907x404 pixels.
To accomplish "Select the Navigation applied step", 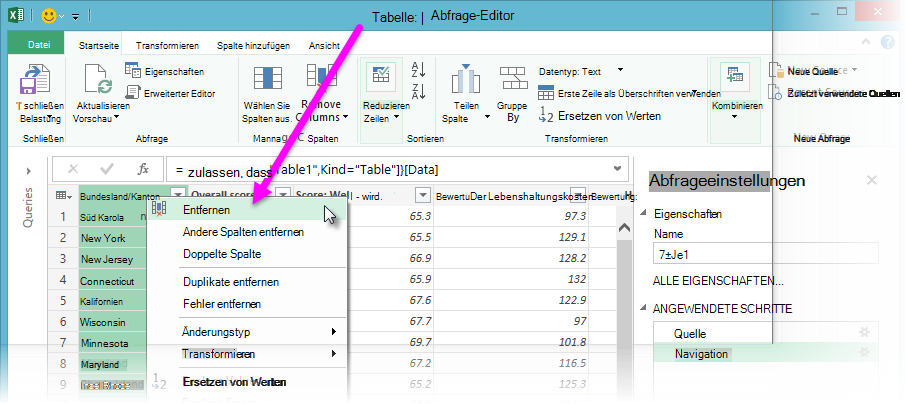I will tap(766, 353).
